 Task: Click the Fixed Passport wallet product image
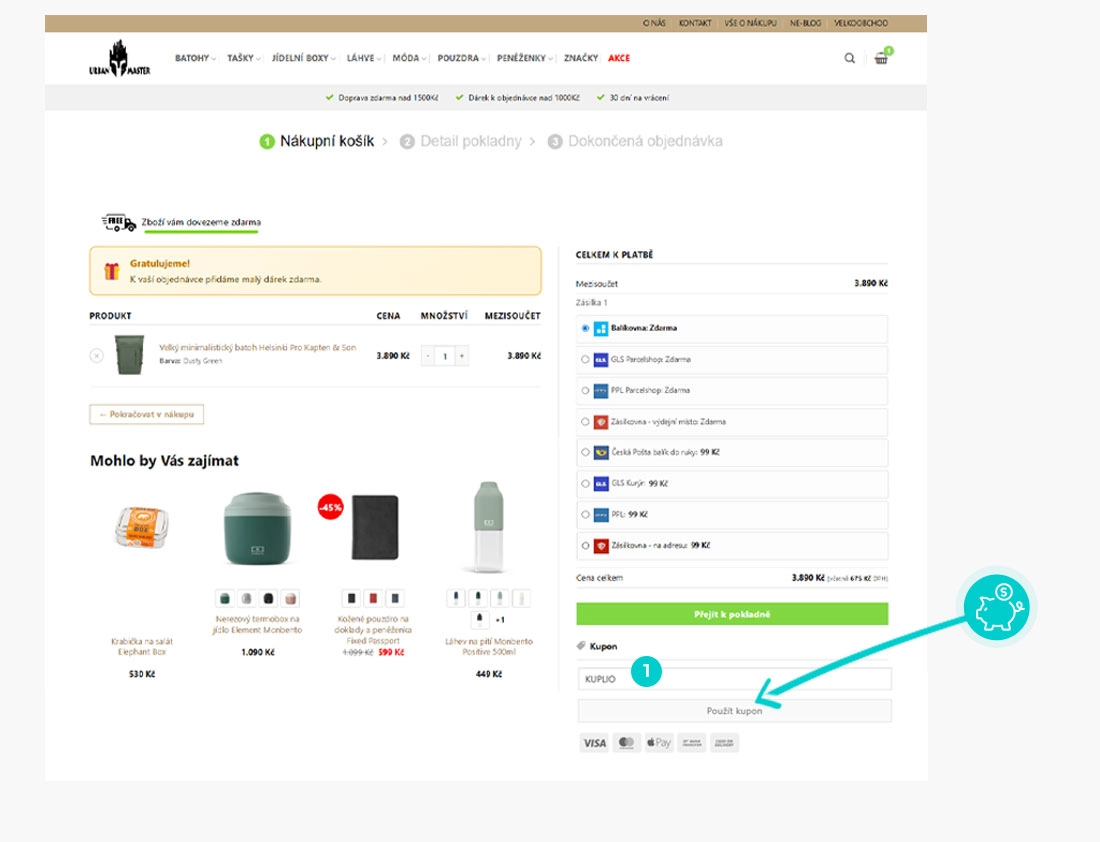pos(375,527)
